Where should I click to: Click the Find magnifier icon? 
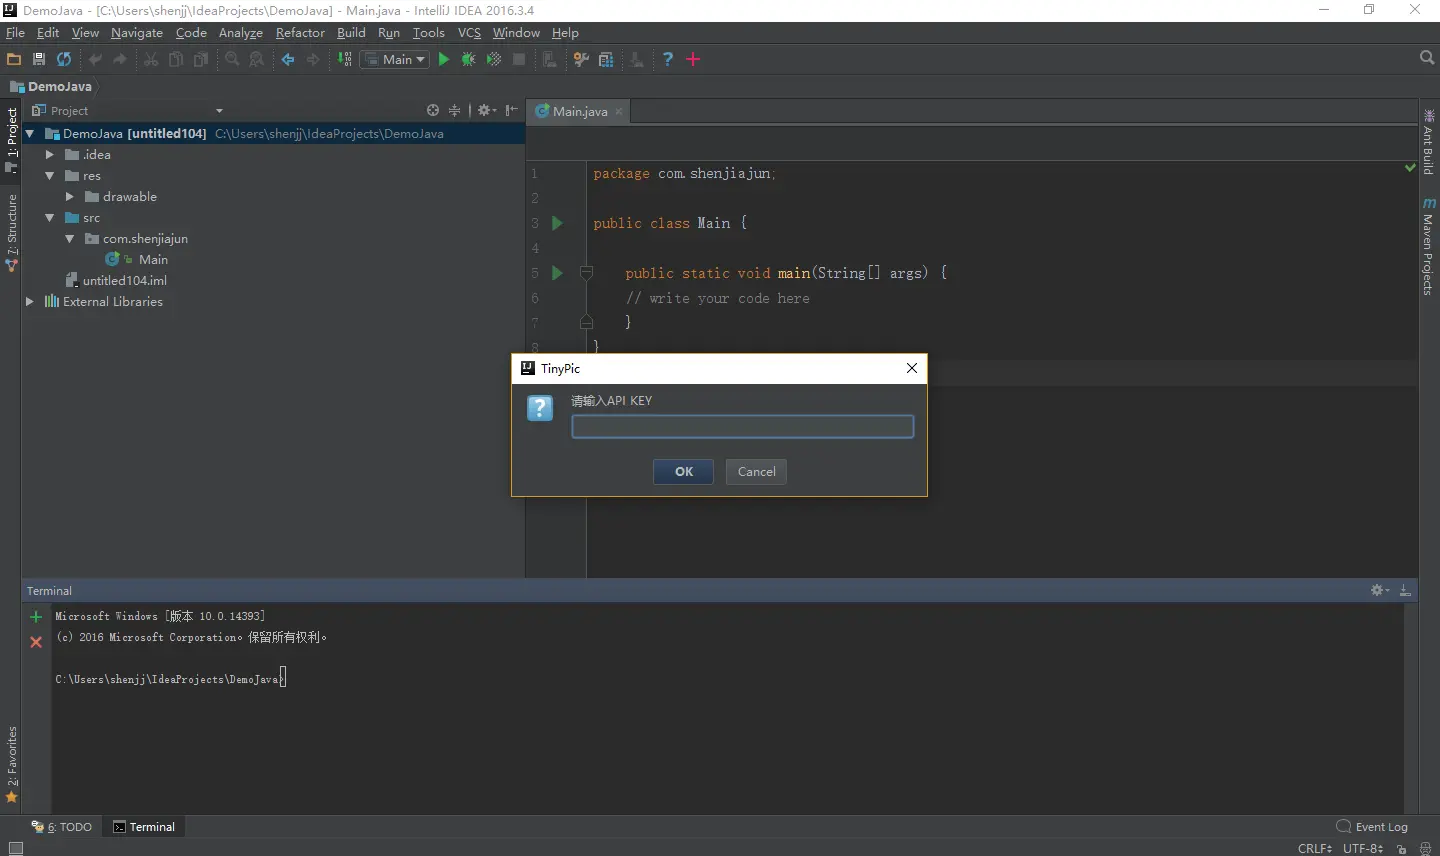point(232,59)
